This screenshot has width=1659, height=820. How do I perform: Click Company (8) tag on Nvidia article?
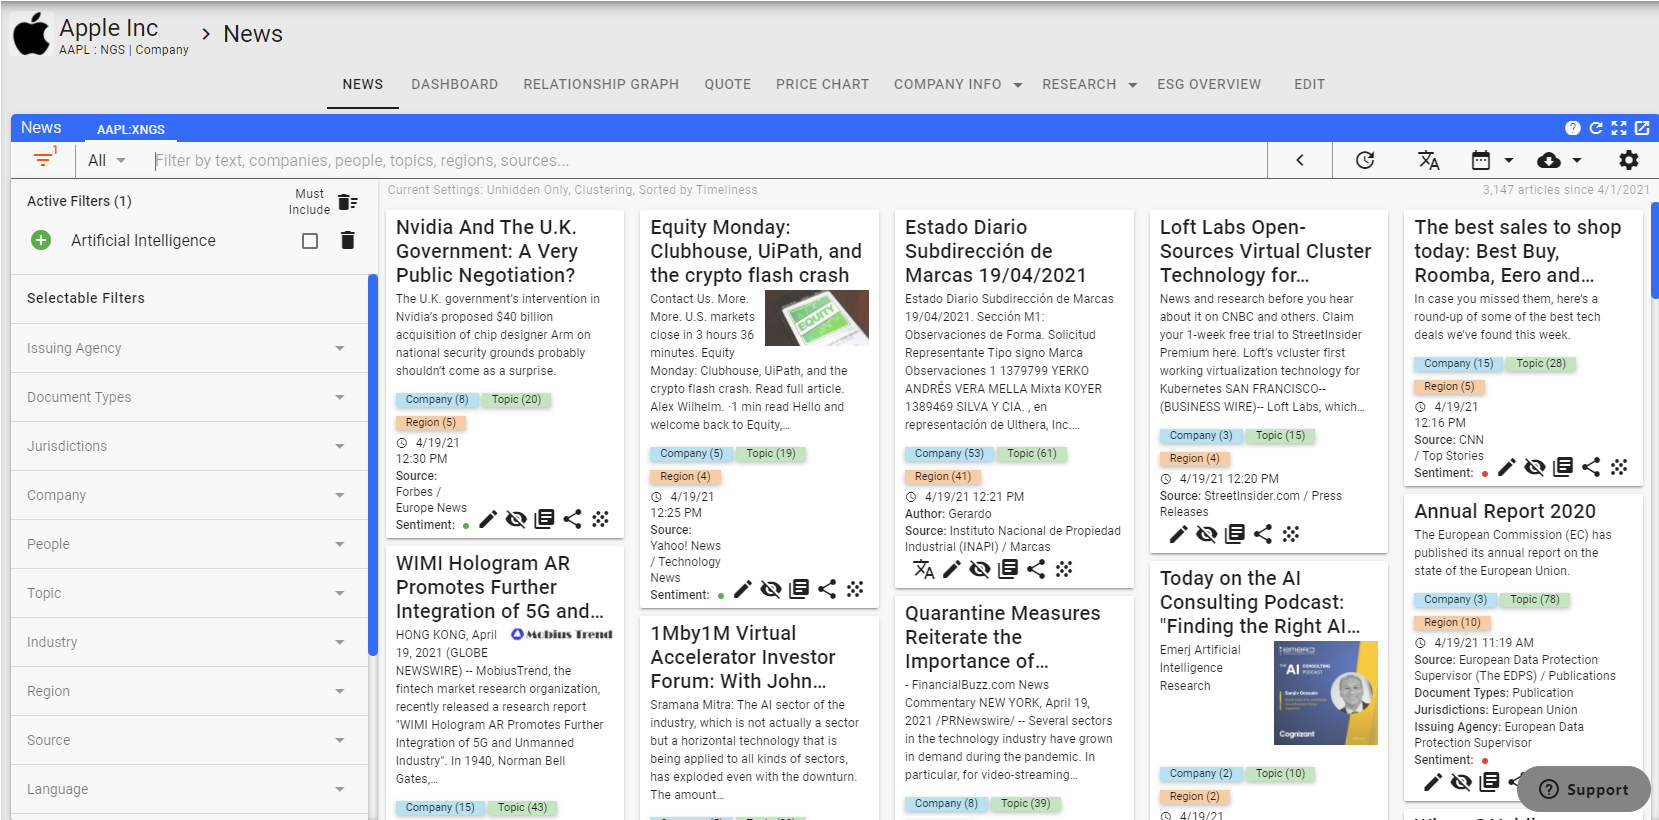(x=437, y=400)
